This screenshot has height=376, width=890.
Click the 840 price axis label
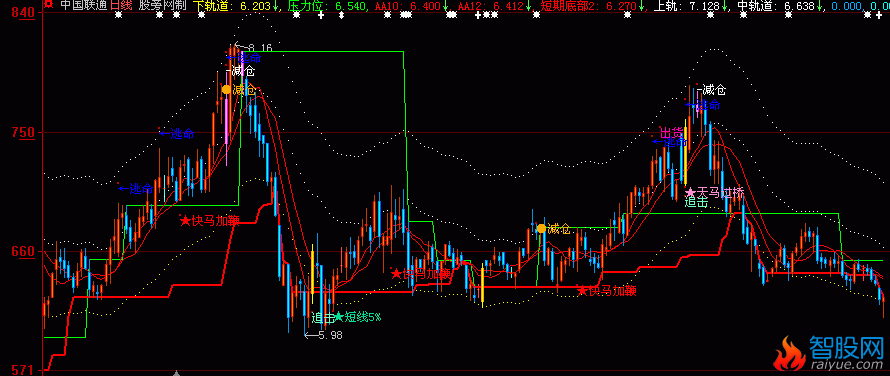[x=28, y=12]
